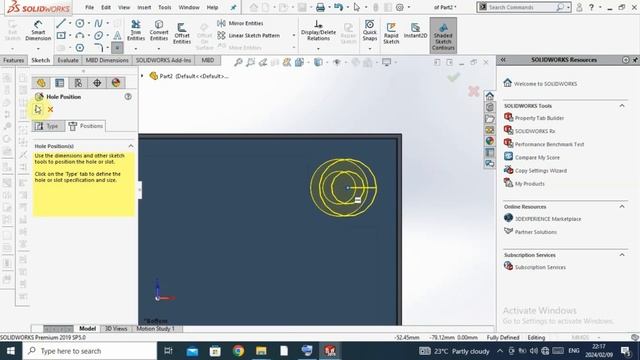640x360 pixels.
Task: Toggle Shaded Sketch Contours
Action: tap(443, 35)
